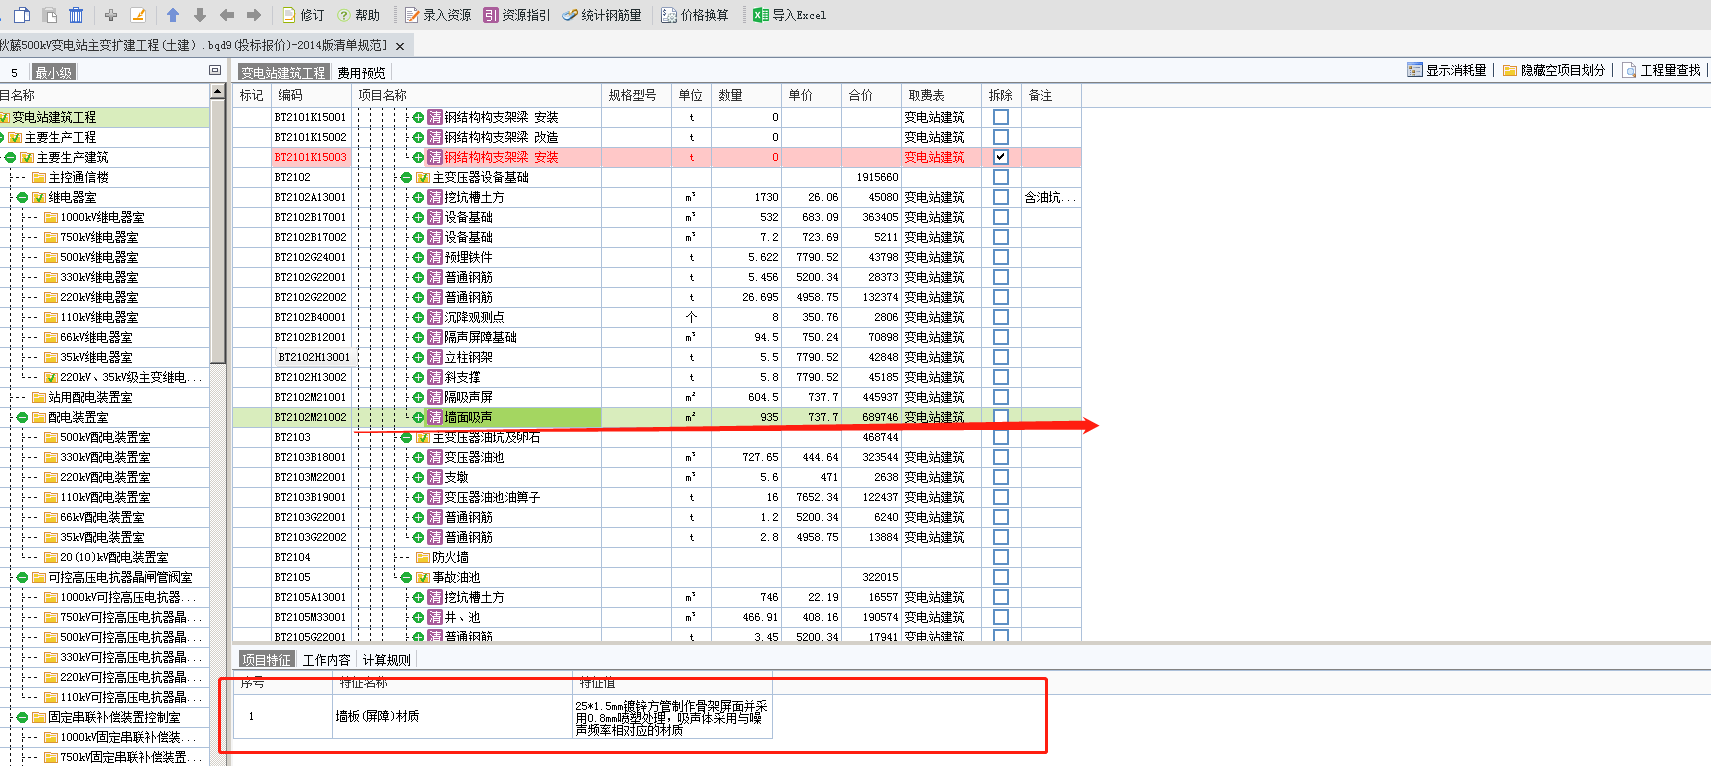
Task: Click 隐藏空项目划分 button
Action: click(x=1554, y=70)
